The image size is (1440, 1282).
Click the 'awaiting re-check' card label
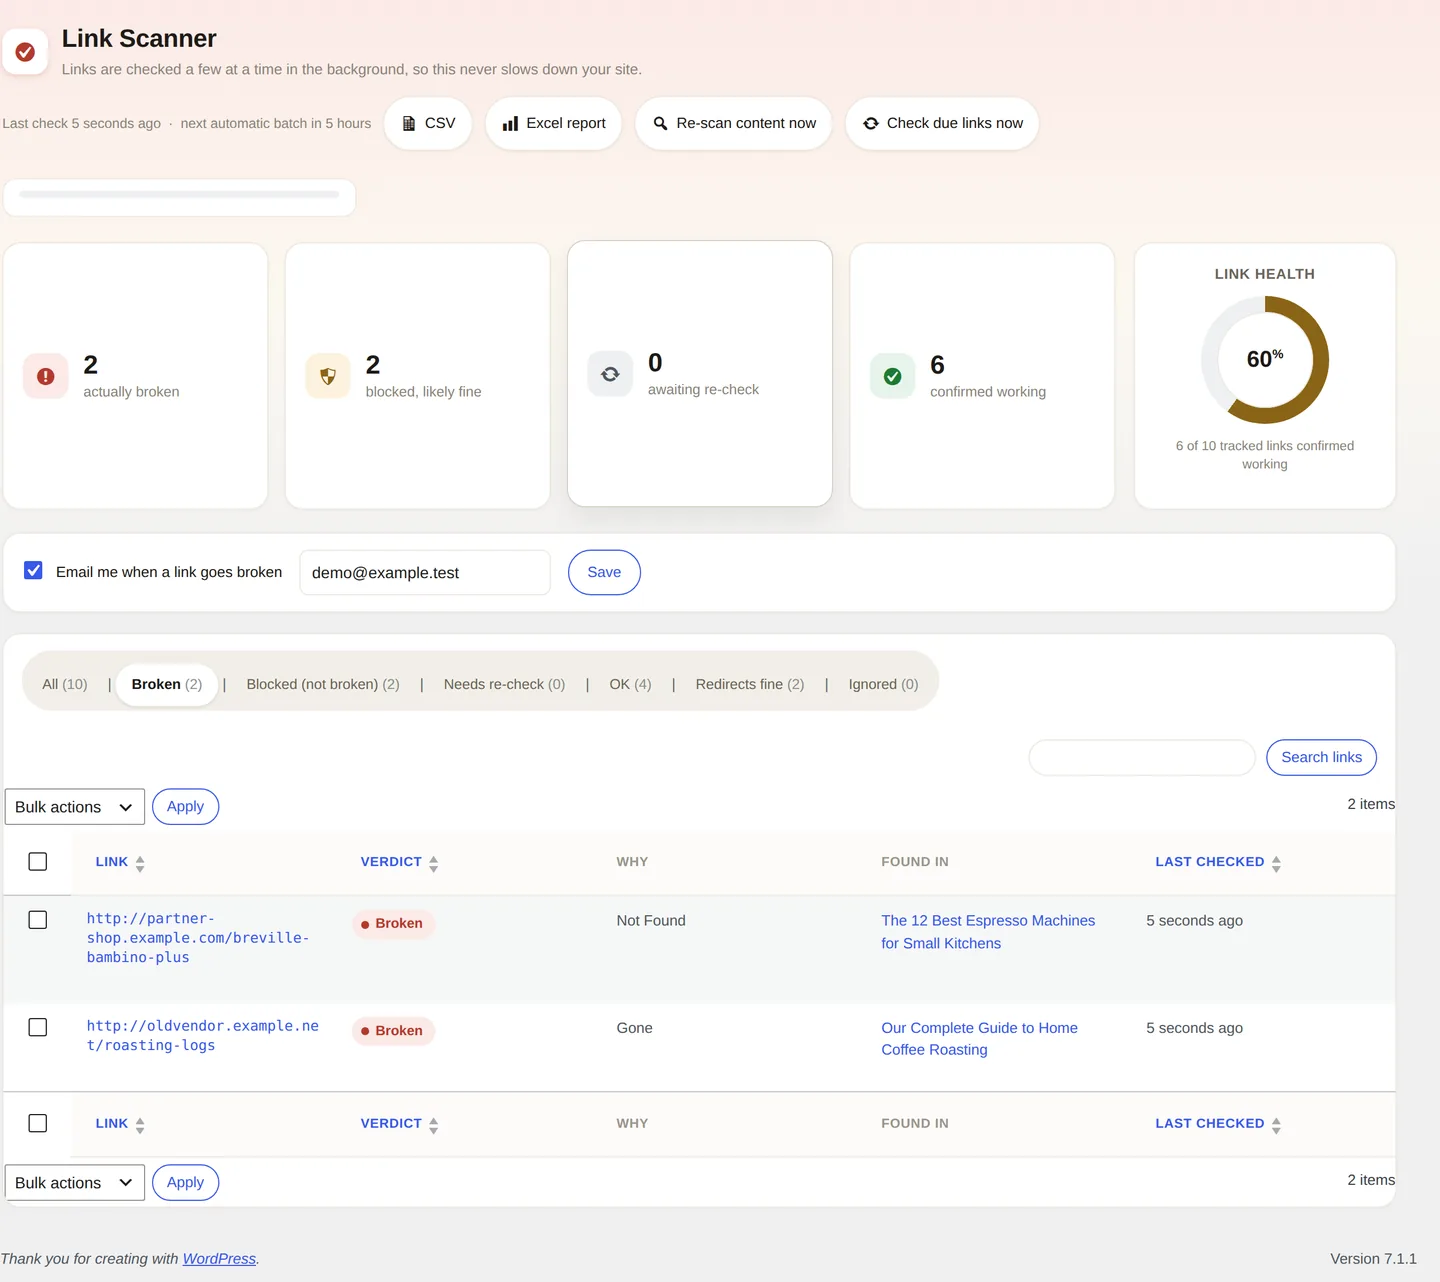(x=703, y=390)
